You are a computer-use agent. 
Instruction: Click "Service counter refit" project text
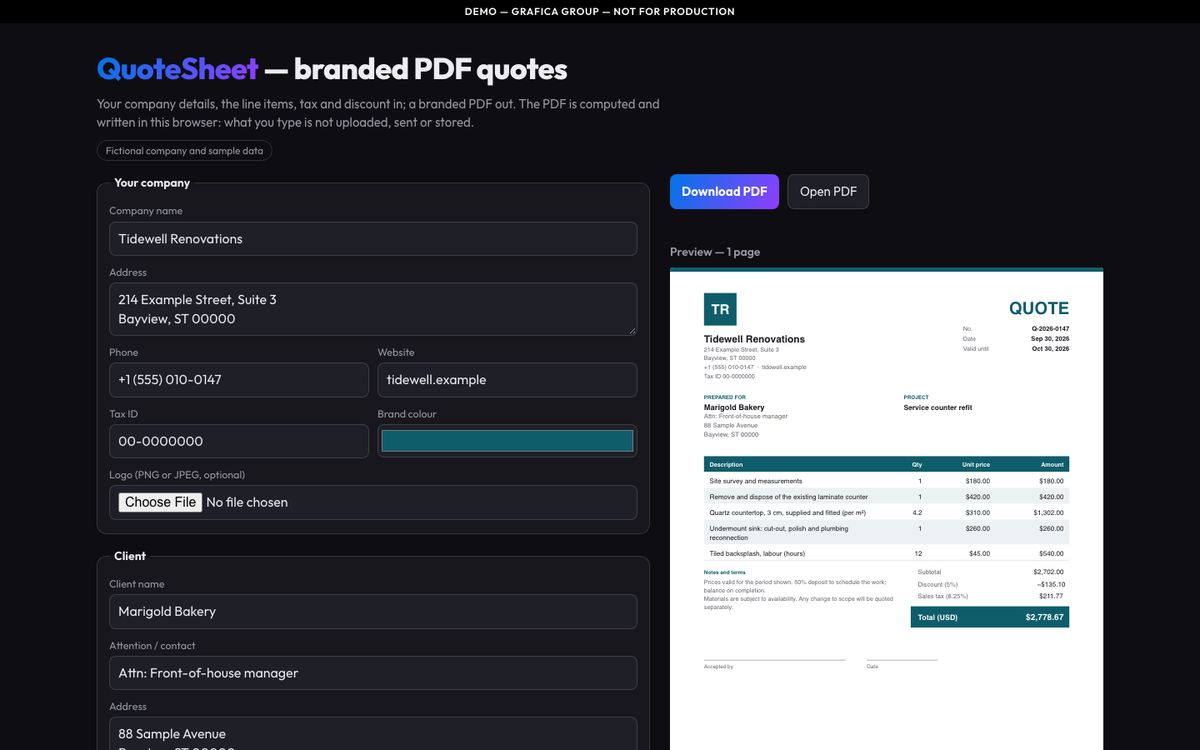coord(938,408)
